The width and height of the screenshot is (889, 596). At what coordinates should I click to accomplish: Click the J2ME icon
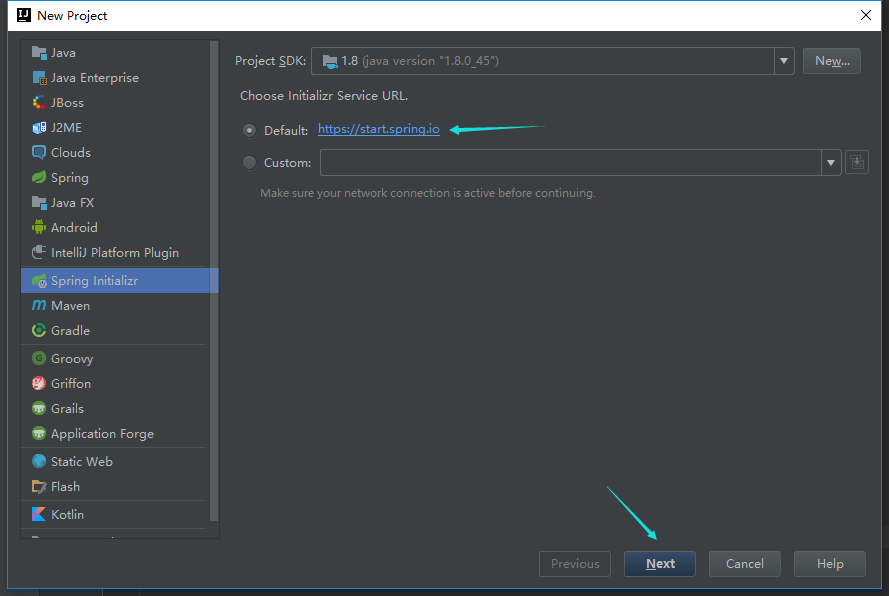click(x=39, y=128)
